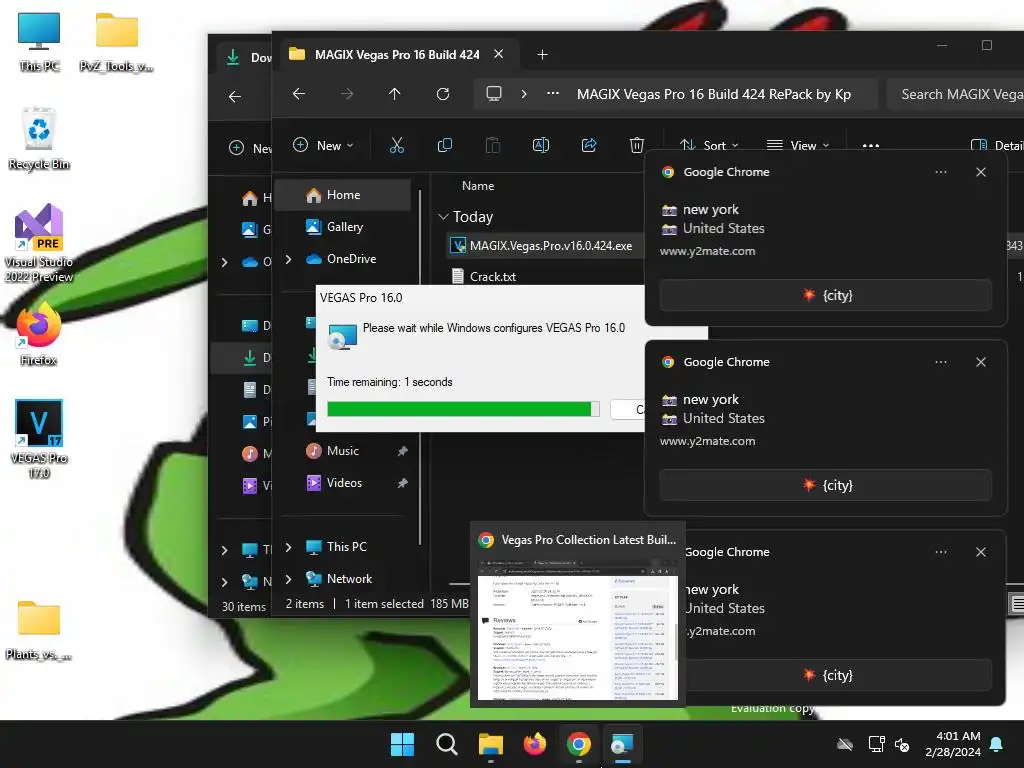Screen dimensions: 1024x768
Task: Toggle the Details pane button
Action: pos(997,146)
